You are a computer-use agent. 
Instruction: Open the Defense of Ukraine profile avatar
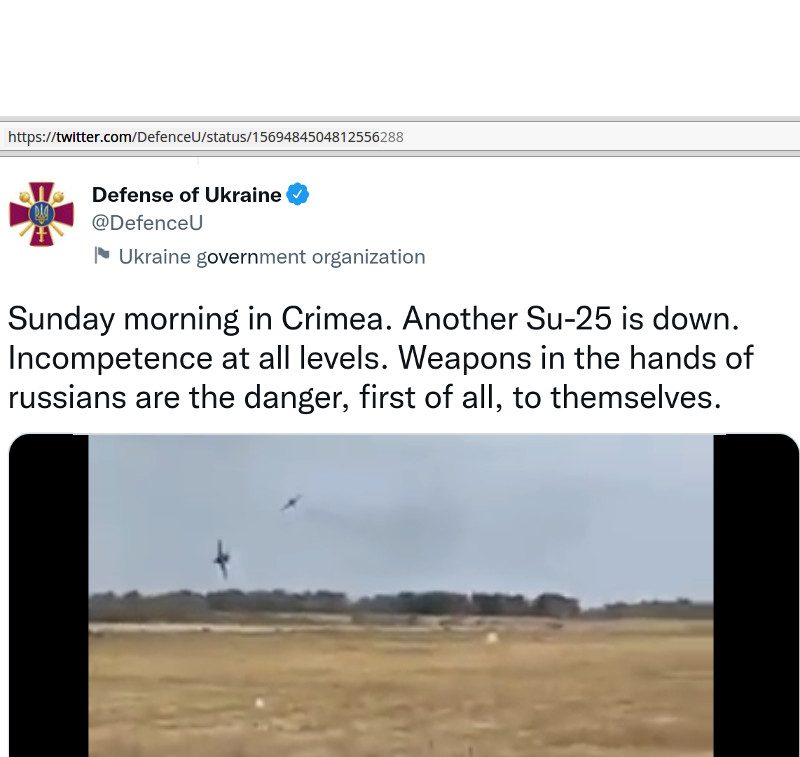pyautogui.click(x=41, y=214)
